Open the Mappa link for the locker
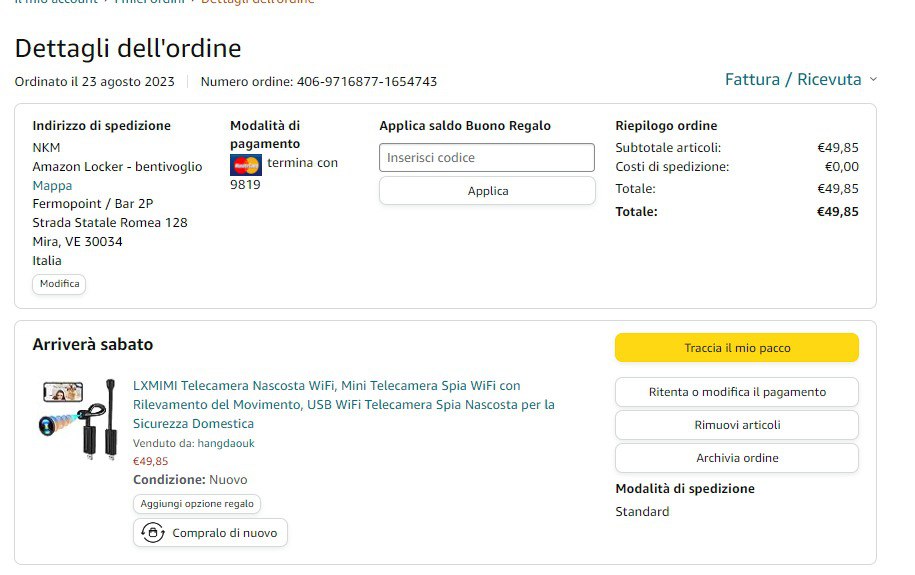915x575 pixels. coord(52,185)
